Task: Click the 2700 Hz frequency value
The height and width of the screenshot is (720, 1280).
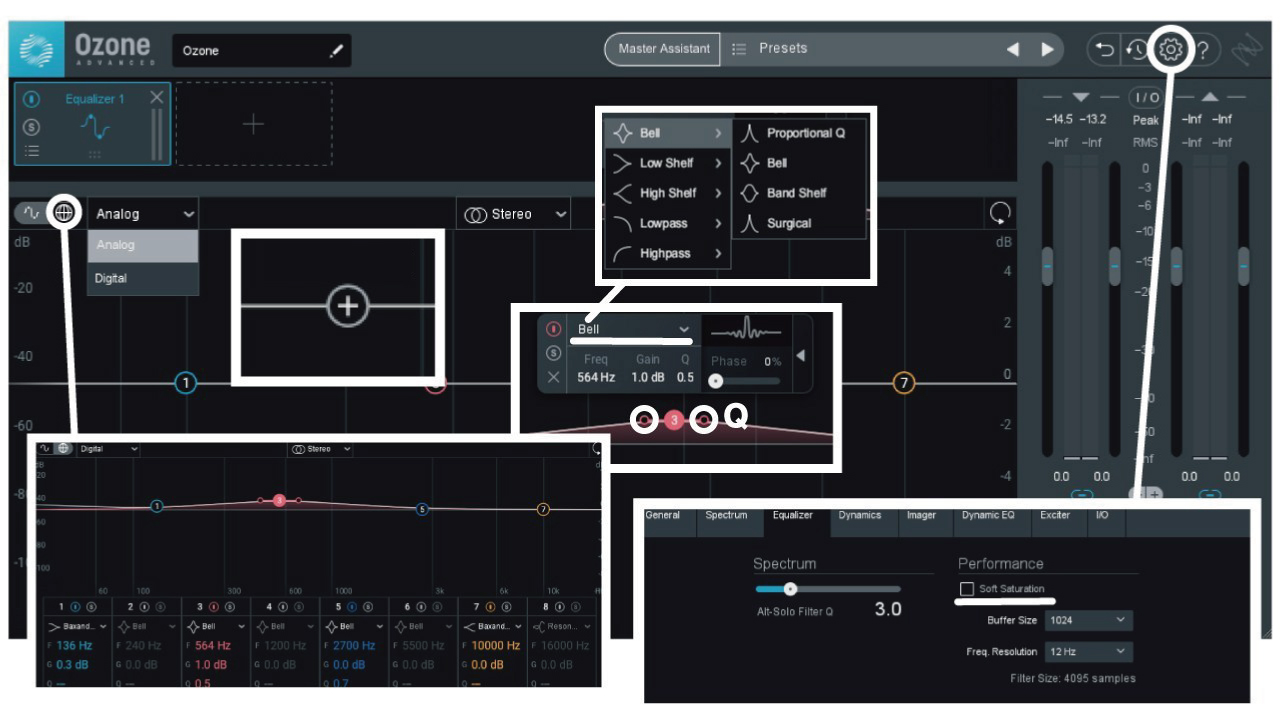Action: (354, 646)
